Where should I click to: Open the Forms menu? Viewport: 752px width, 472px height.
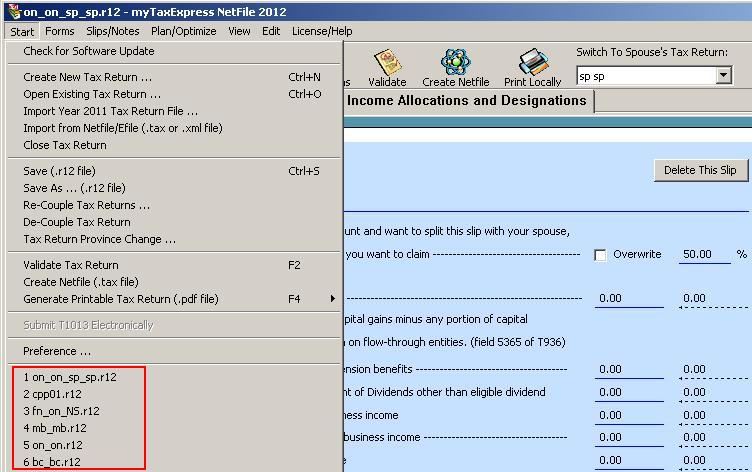pyautogui.click(x=59, y=31)
